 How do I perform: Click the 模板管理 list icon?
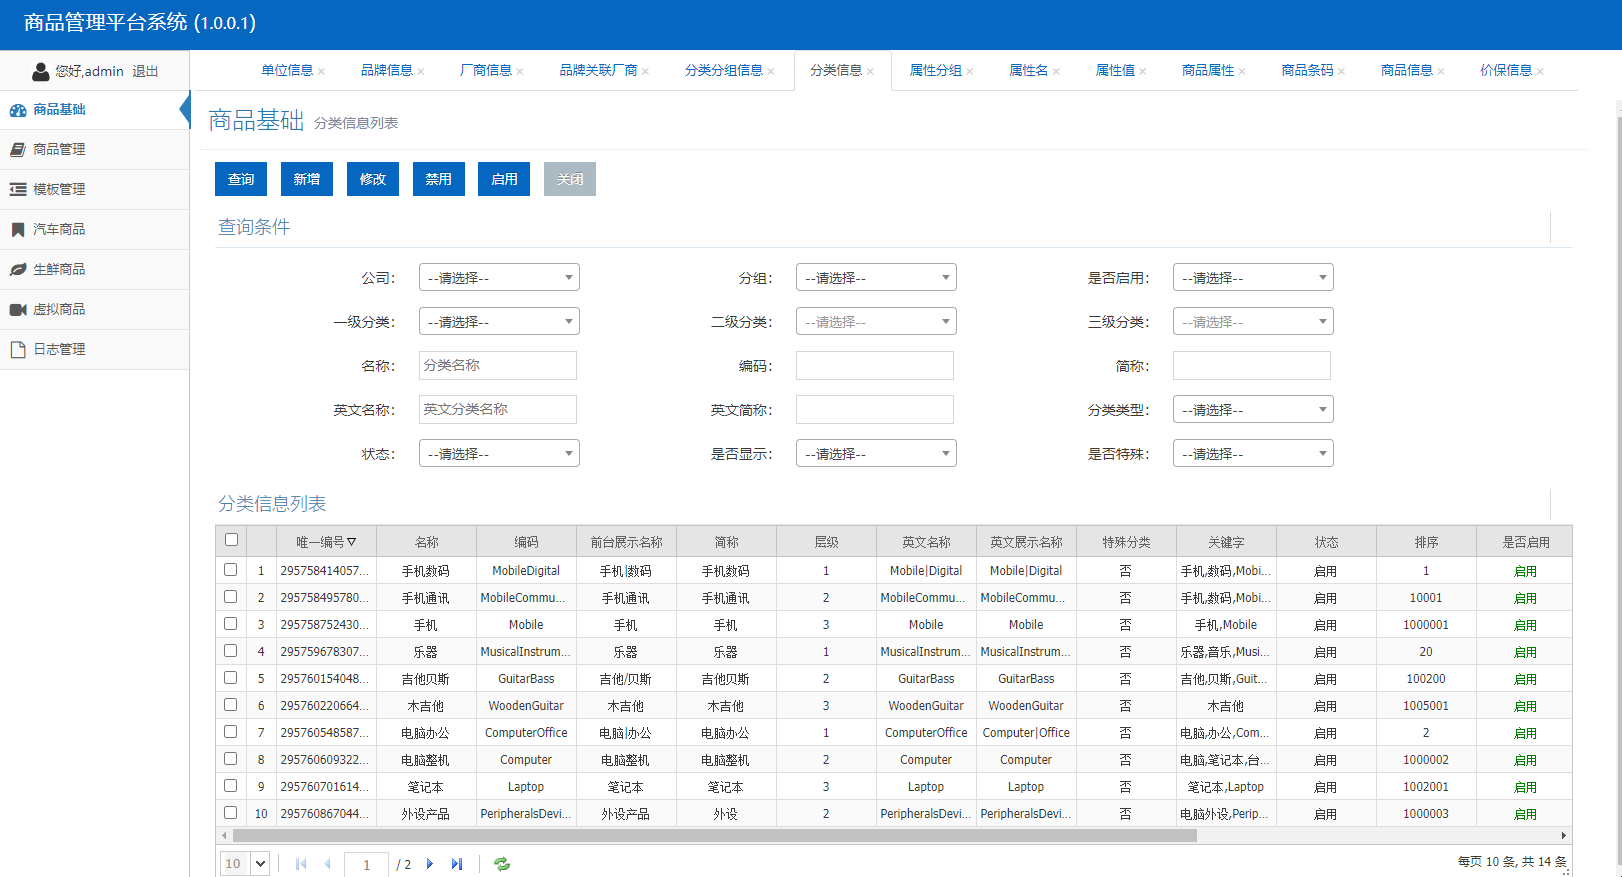pyautogui.click(x=18, y=190)
